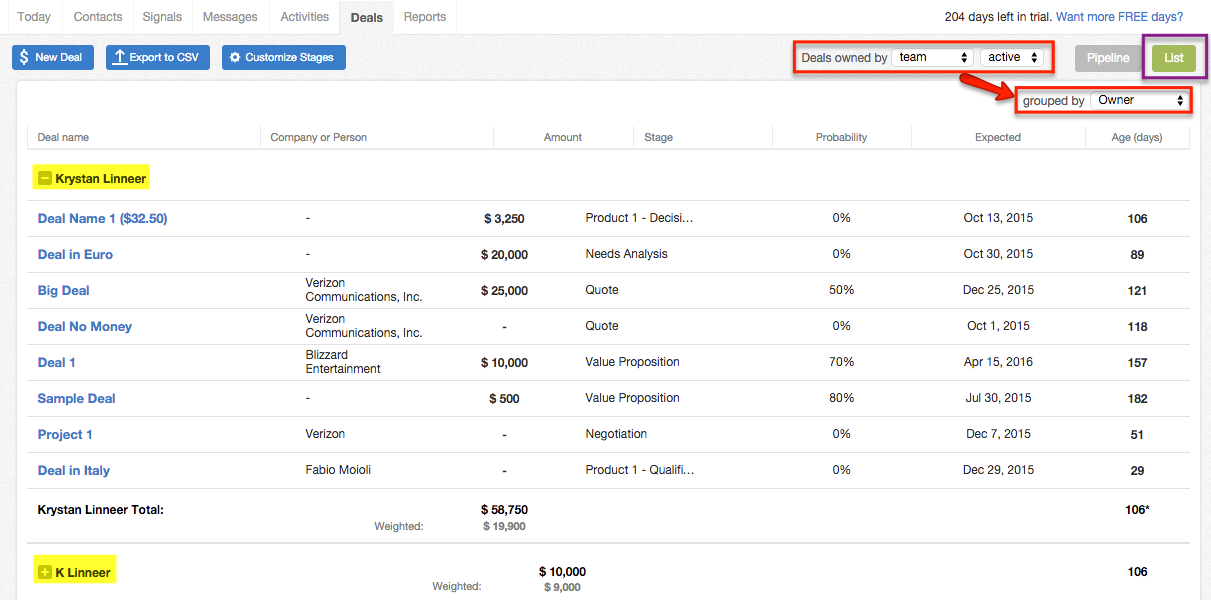Open the Big Deal link
The height and width of the screenshot is (600, 1211).
[x=64, y=291]
